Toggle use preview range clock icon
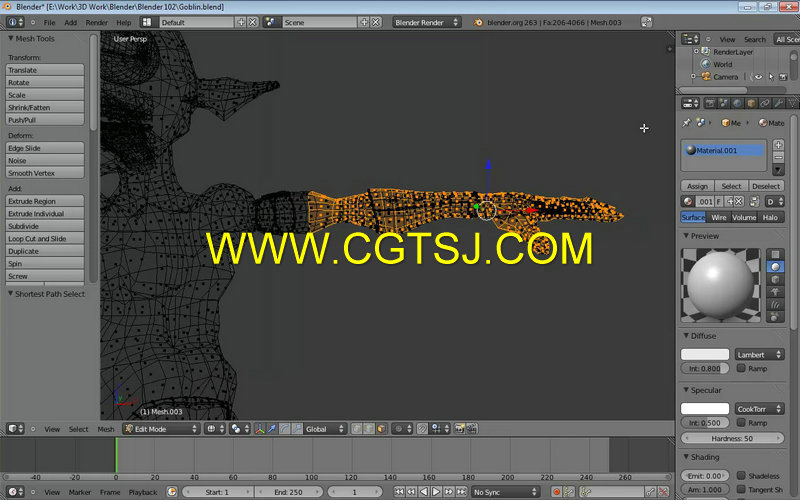 [x=172, y=492]
